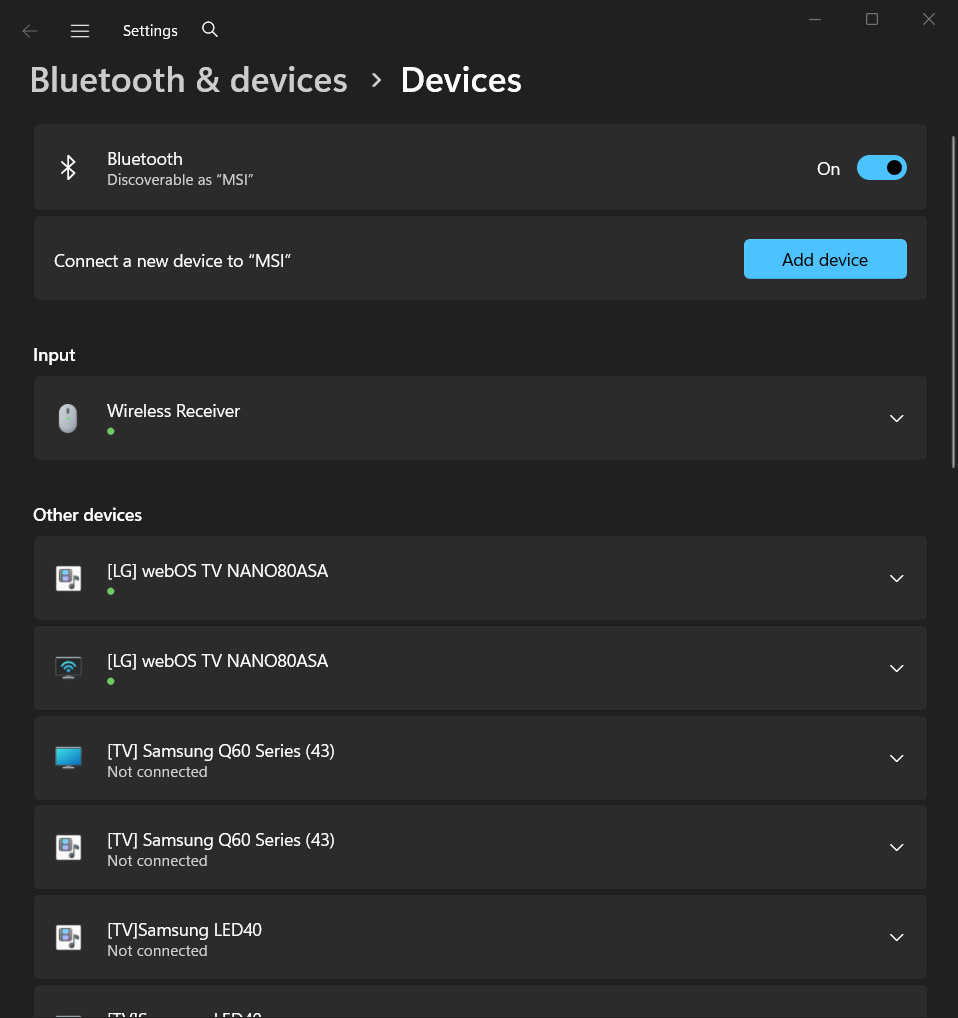This screenshot has height=1018, width=958.
Task: Go to Bluetooth & devices breadcrumb
Action: tap(189, 80)
